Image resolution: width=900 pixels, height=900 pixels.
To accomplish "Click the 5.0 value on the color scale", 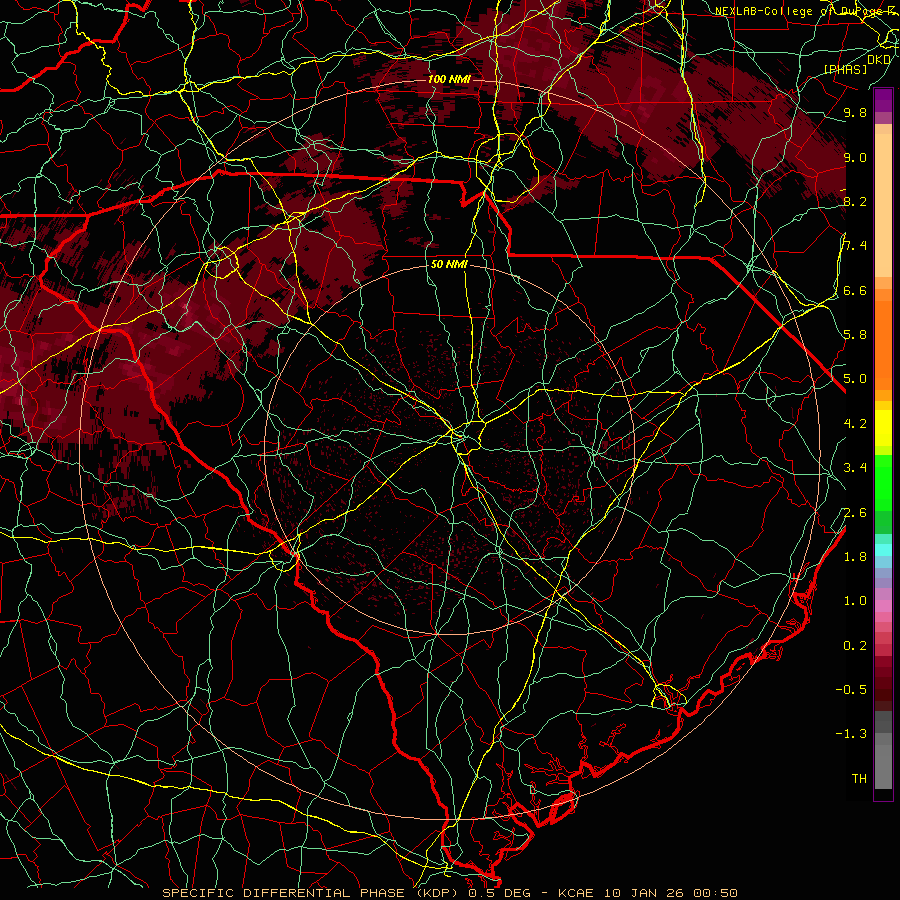I will point(855,379).
